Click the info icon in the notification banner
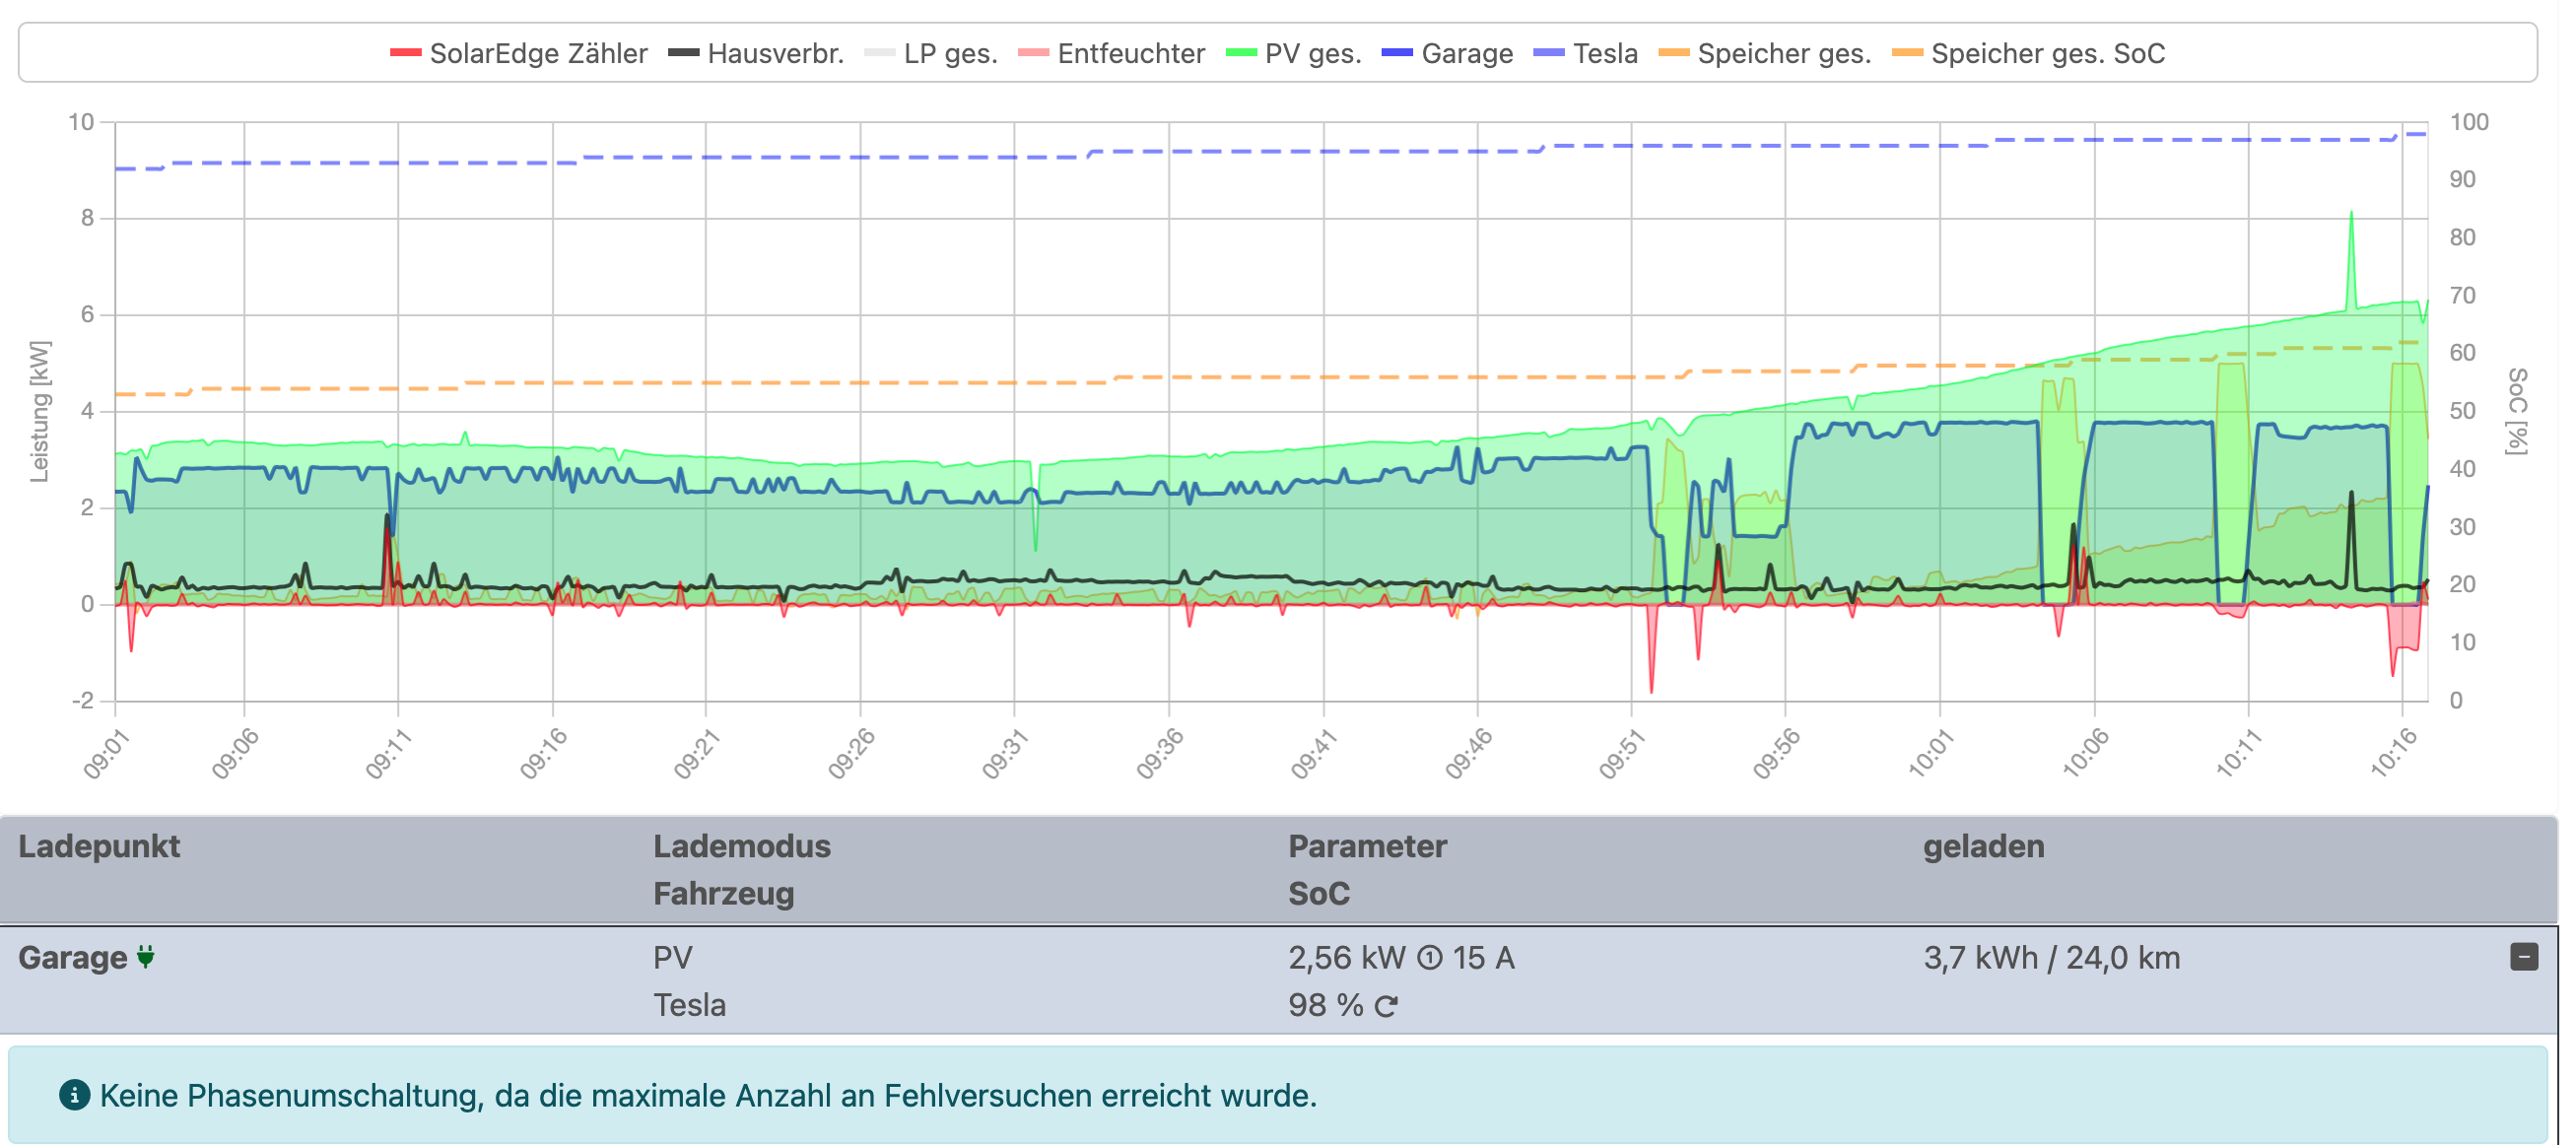This screenshot has height=1145, width=2576. [74, 1096]
